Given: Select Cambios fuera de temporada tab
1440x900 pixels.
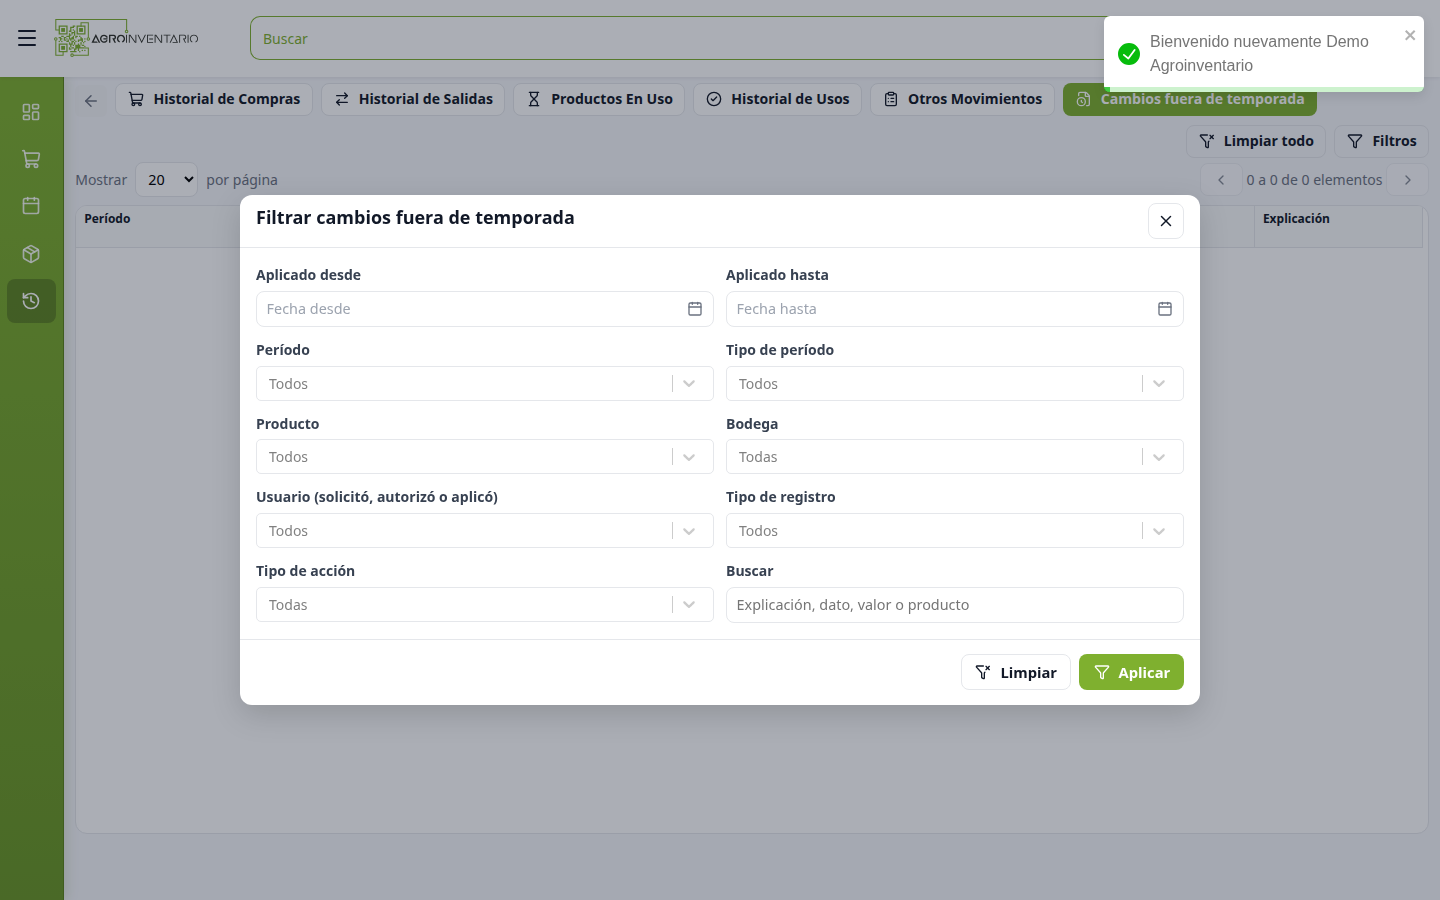Looking at the screenshot, I should click(x=1190, y=99).
